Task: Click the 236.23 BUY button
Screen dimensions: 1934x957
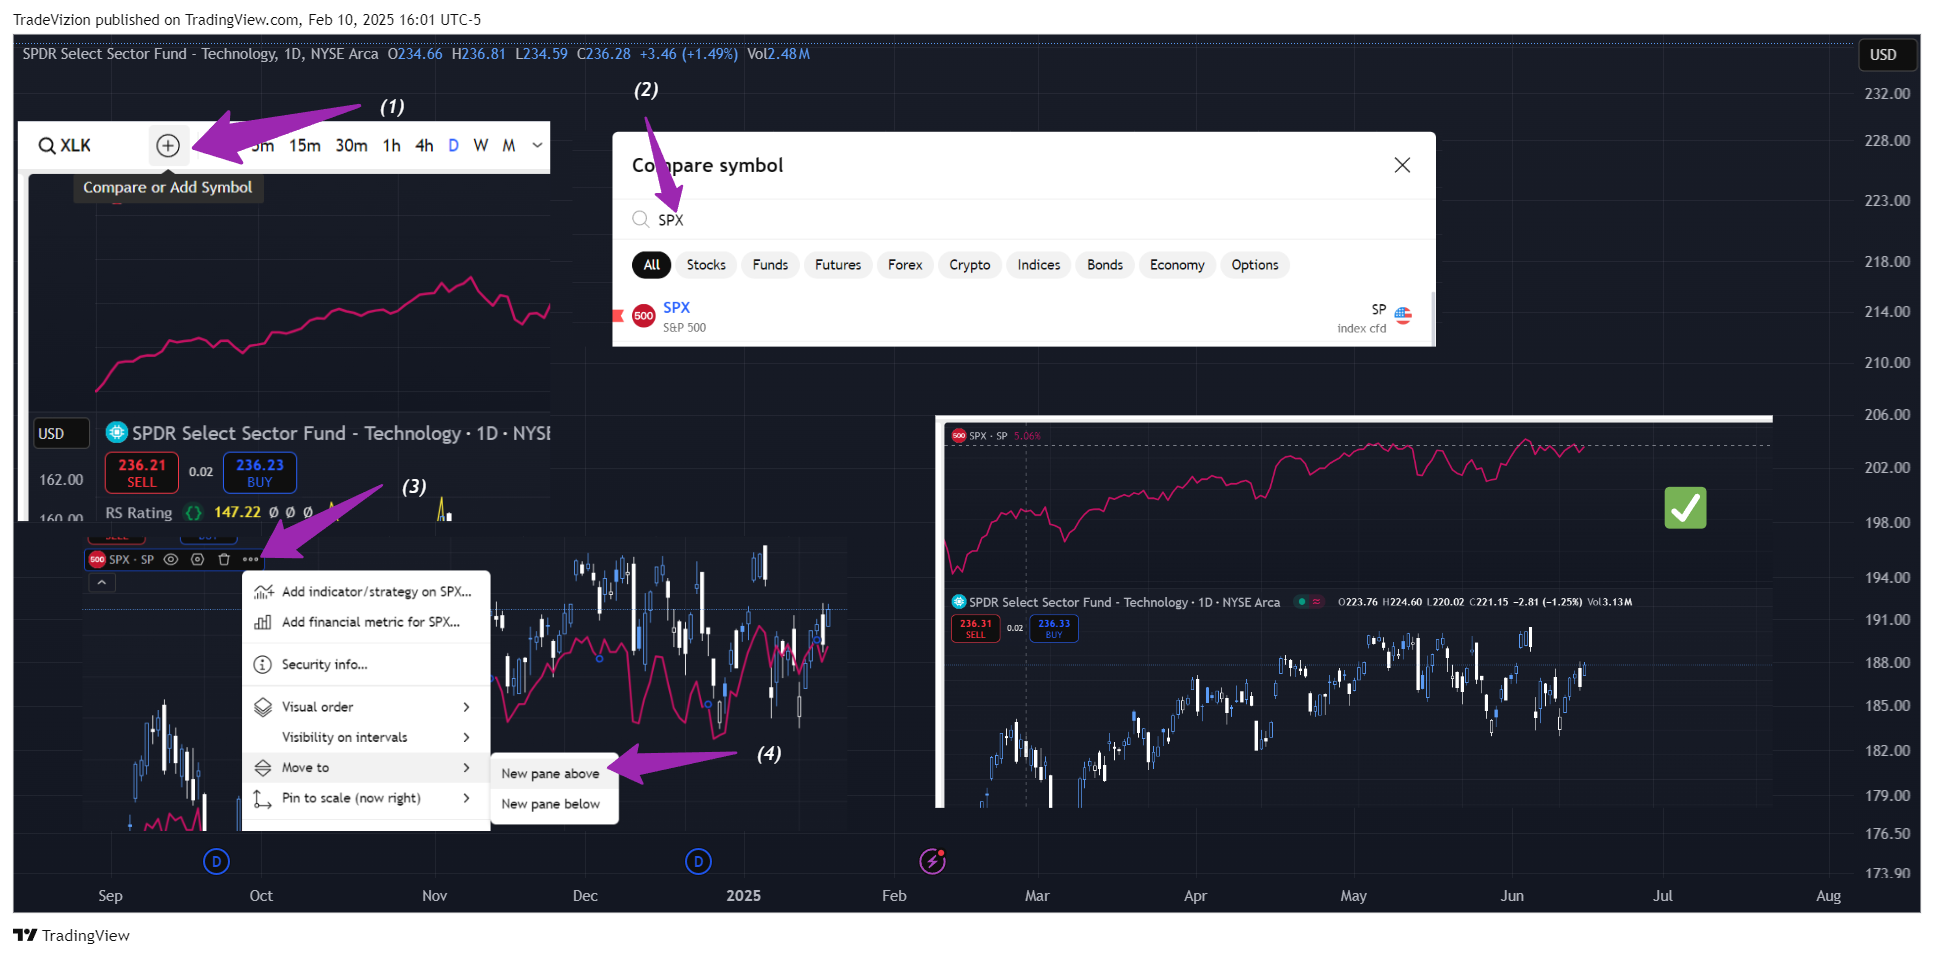Action: (x=260, y=473)
